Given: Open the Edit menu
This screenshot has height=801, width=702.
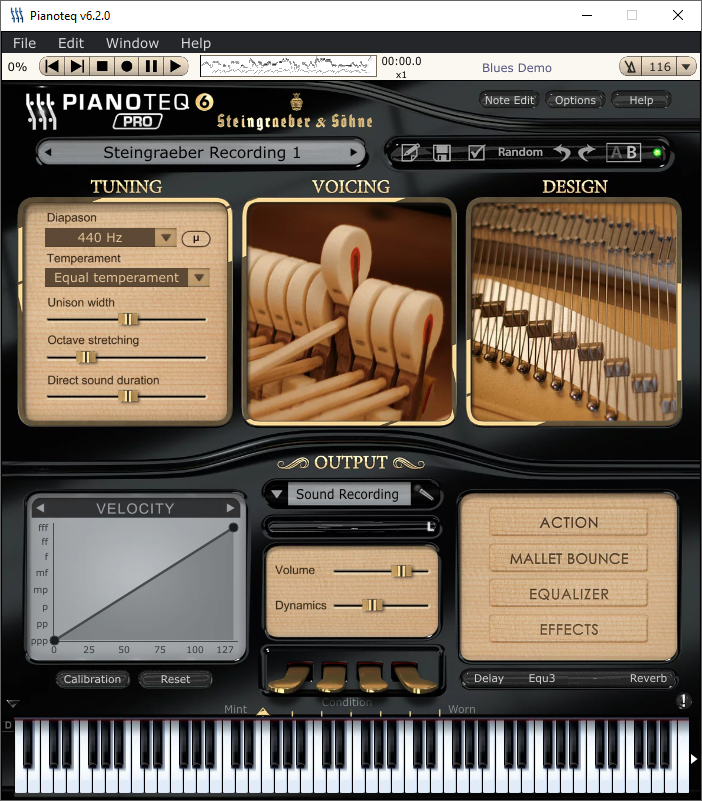Looking at the screenshot, I should tap(71, 43).
